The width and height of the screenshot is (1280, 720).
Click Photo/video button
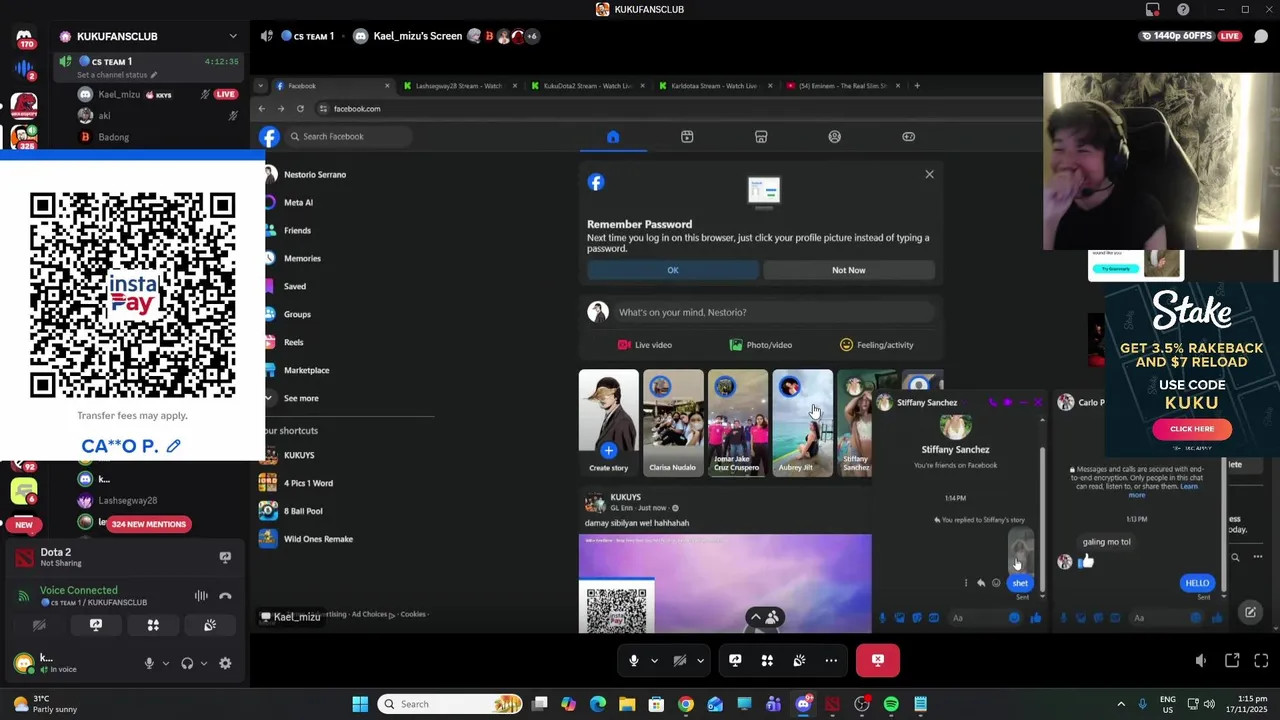(x=761, y=345)
